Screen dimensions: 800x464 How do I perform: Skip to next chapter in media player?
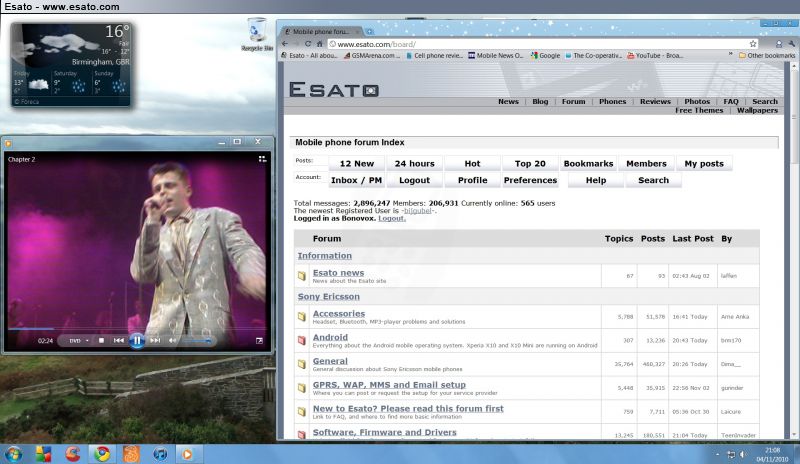(155, 340)
